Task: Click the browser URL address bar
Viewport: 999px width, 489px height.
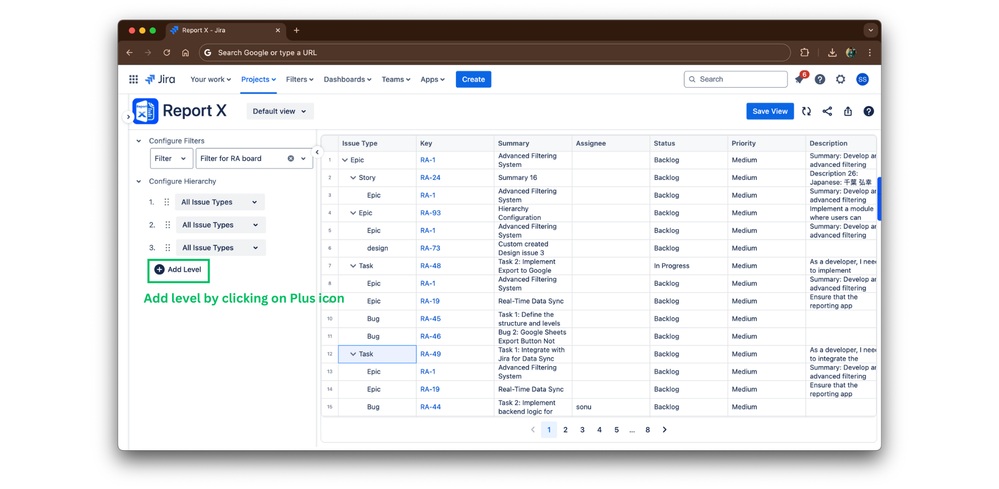Action: click(x=495, y=53)
